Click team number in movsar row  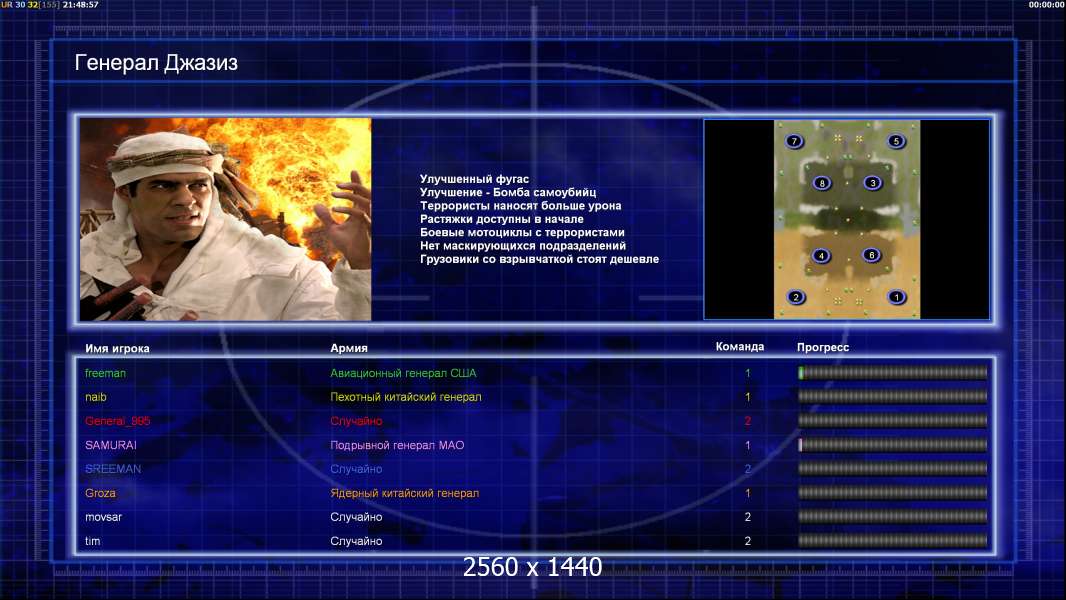[x=747, y=517]
